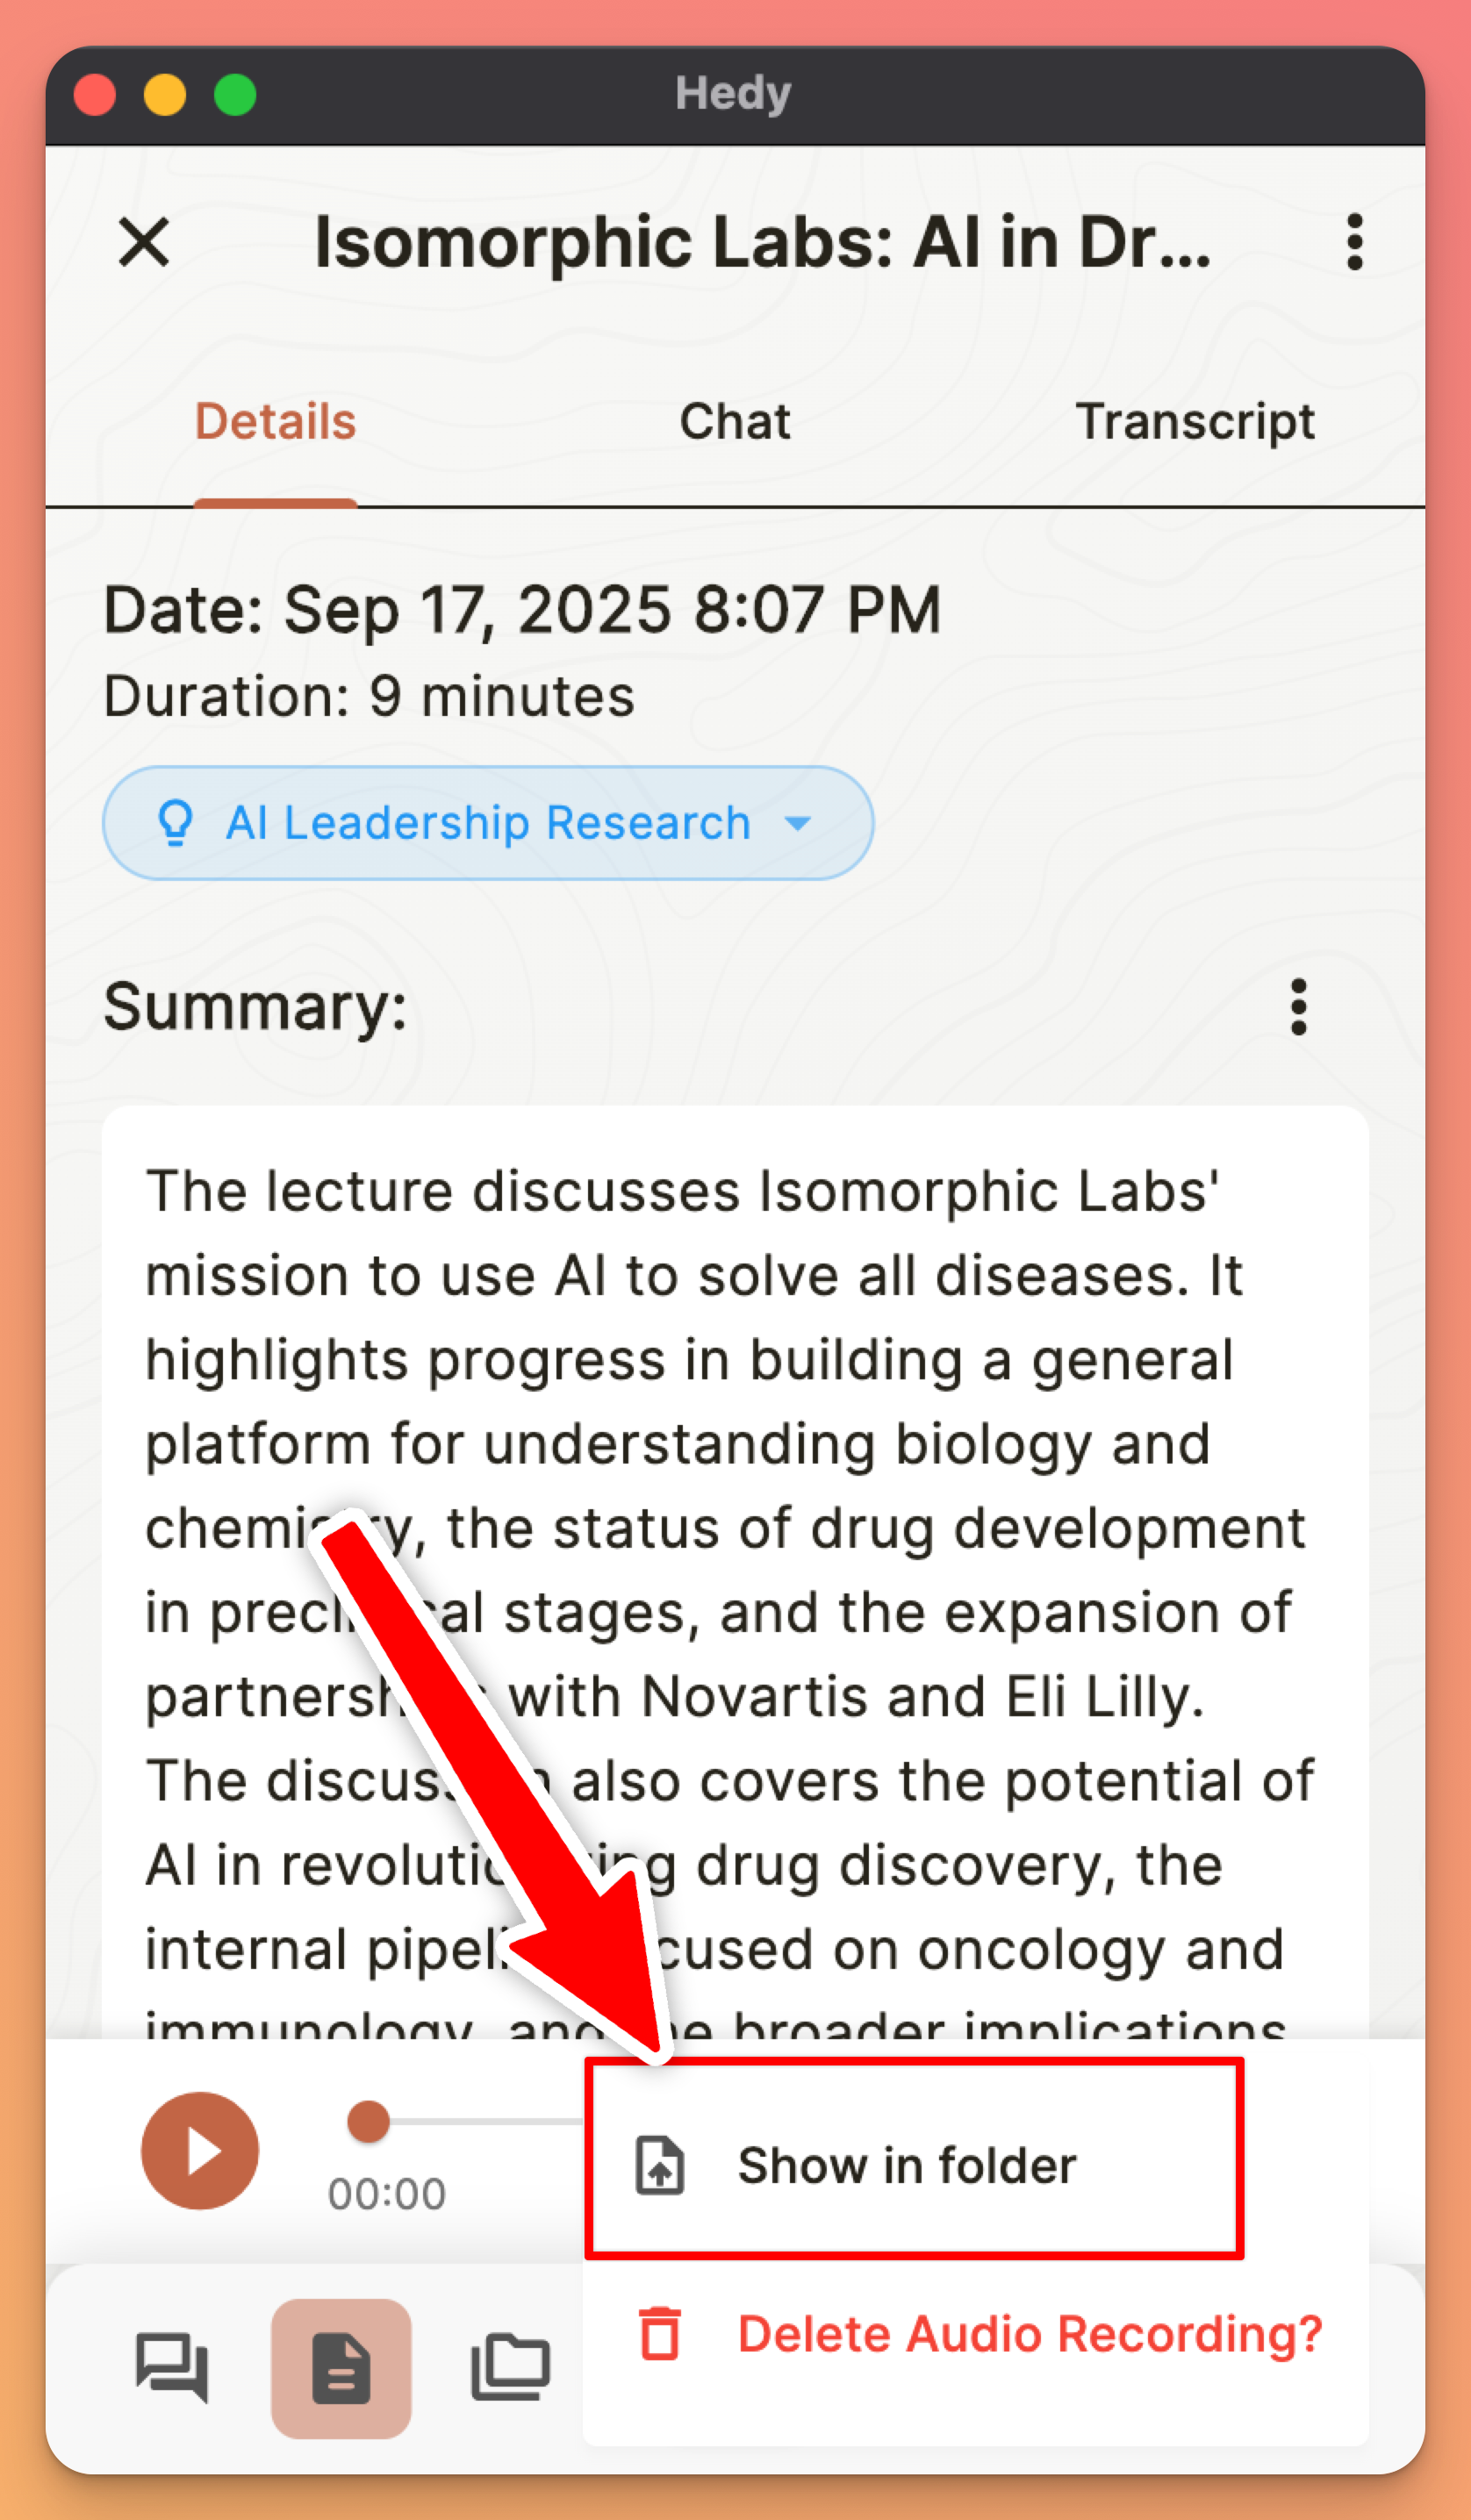The image size is (1471, 2520).
Task: Choose Show in folder menu item
Action: pos(906,2165)
